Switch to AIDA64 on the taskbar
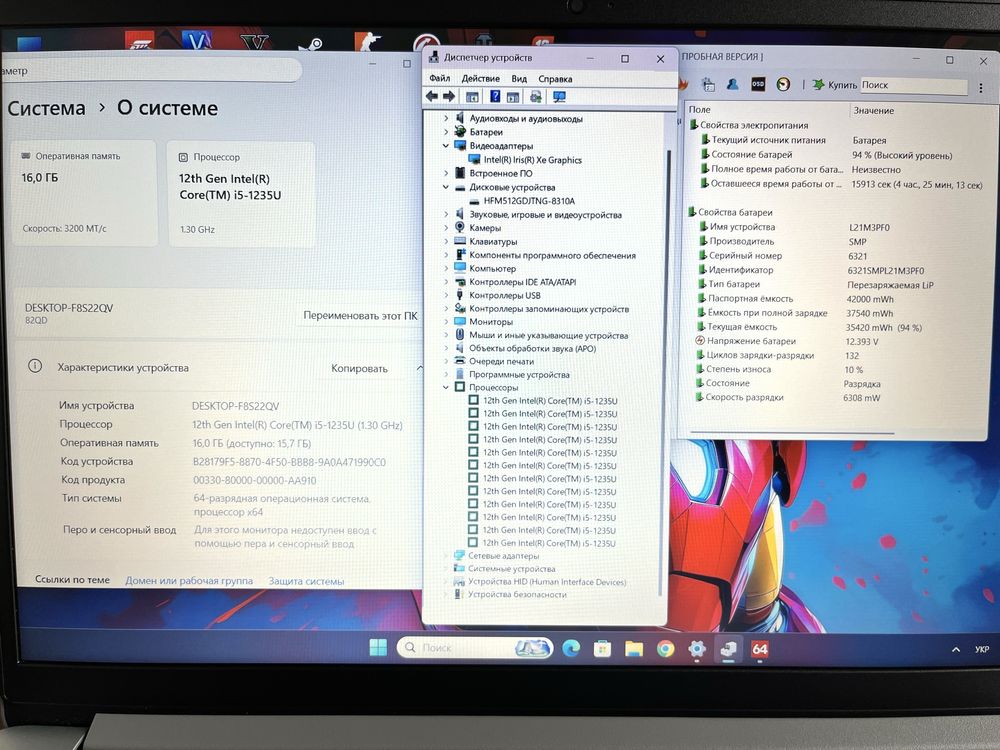 (x=760, y=649)
